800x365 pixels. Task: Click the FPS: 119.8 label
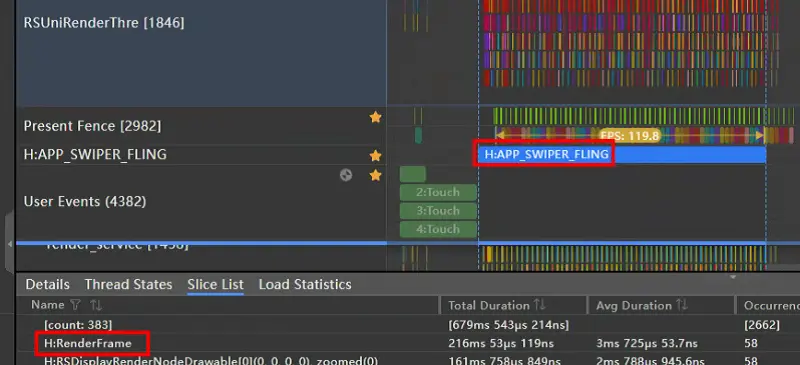630,136
